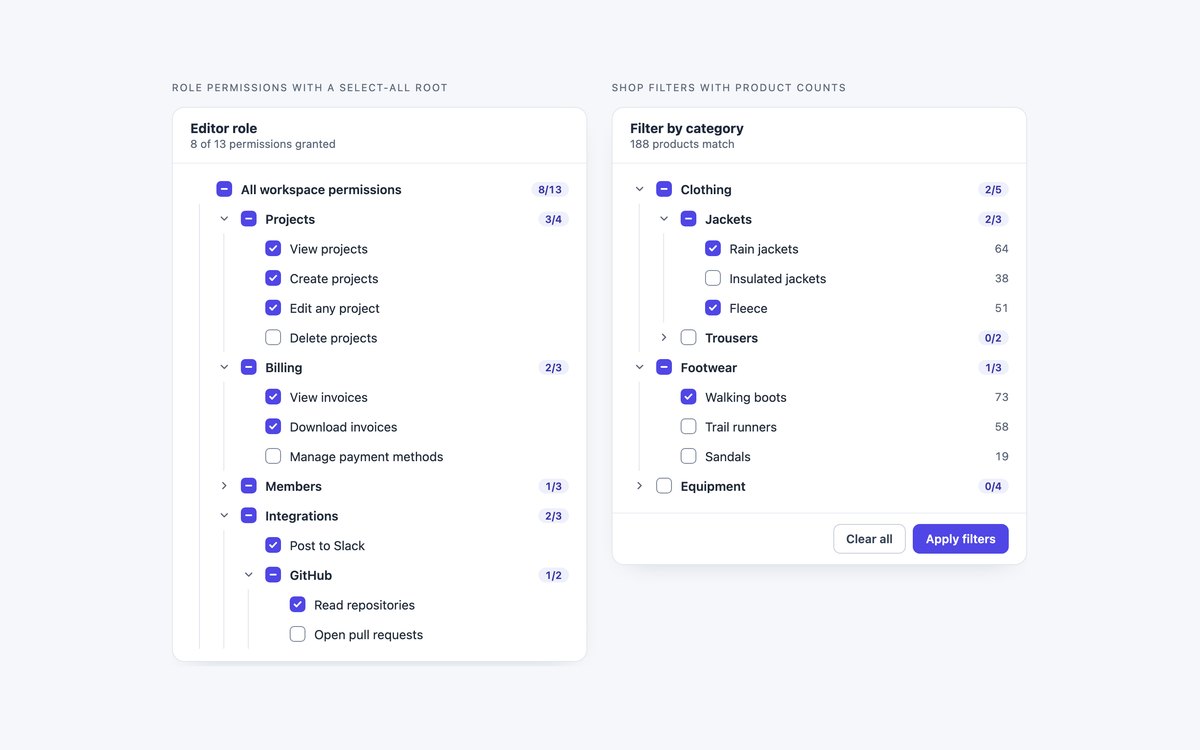Click the Rain jackets count 64
This screenshot has width=1200, height=750.
pos(1001,249)
